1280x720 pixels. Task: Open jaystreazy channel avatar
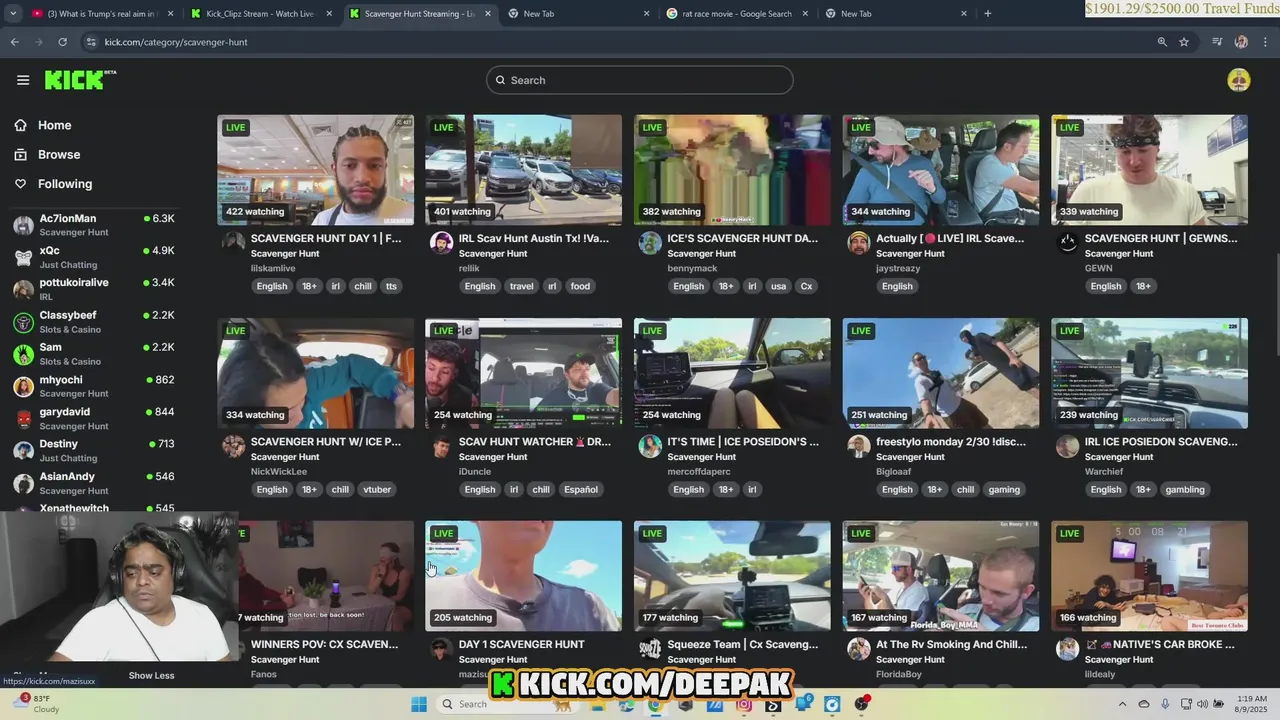click(x=858, y=242)
